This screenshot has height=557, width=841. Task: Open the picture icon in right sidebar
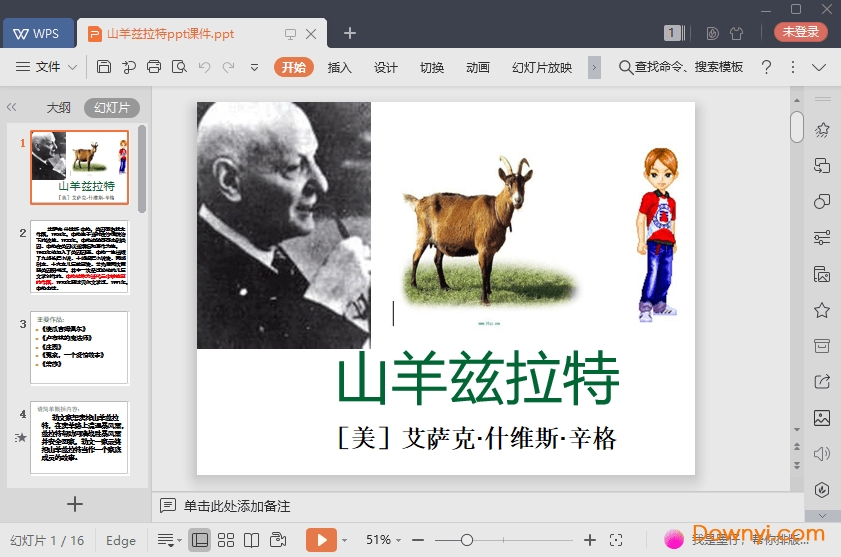[822, 417]
